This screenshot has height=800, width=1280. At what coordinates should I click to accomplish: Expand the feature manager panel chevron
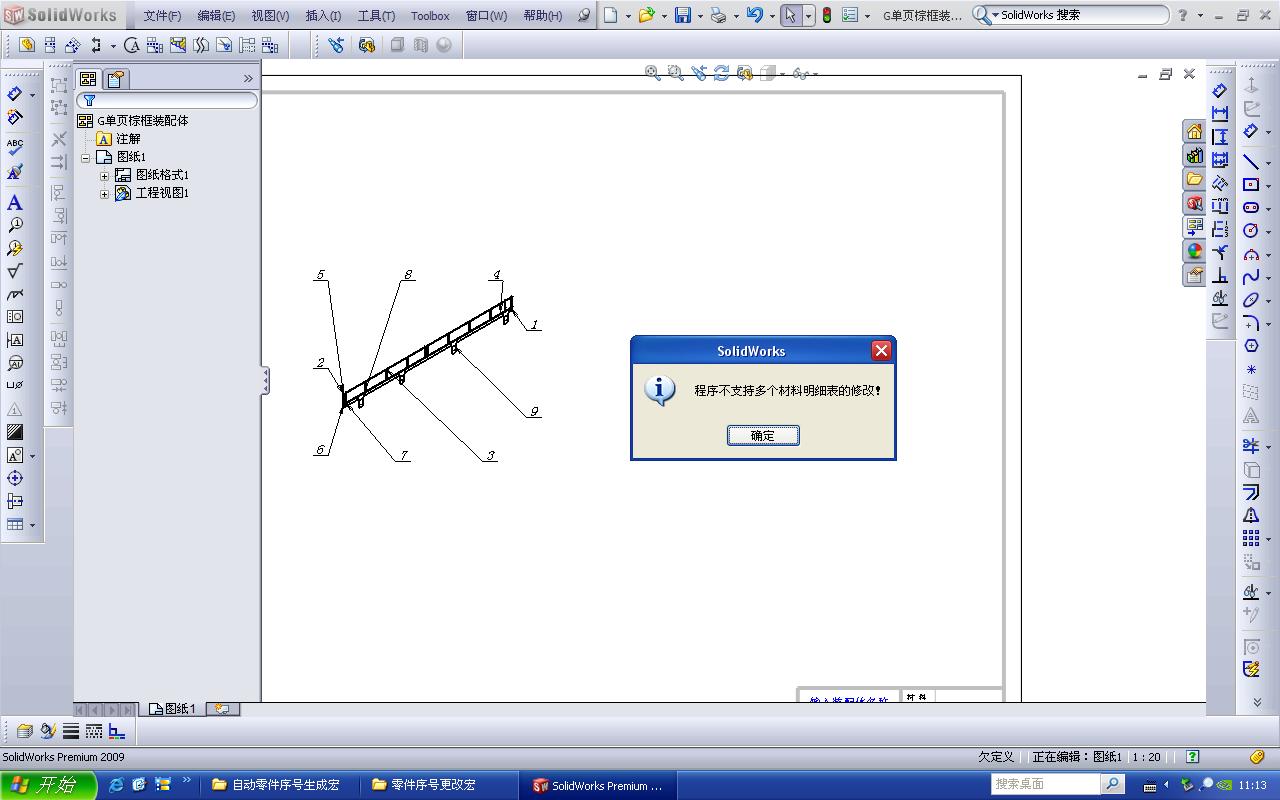tap(248, 78)
